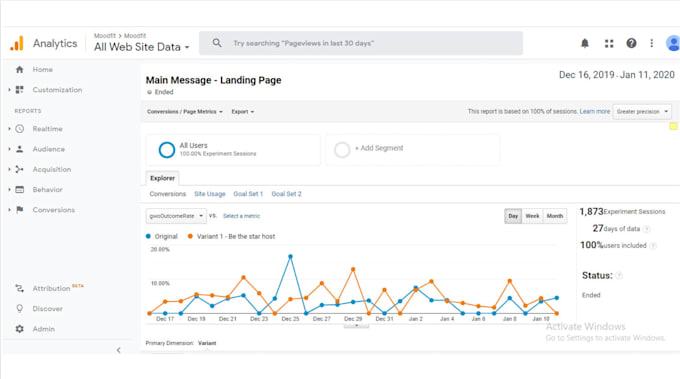Image resolution: width=680 pixels, height=379 pixels.
Task: Click the Main Message - Landing Page title
Action: pyautogui.click(x=213, y=80)
